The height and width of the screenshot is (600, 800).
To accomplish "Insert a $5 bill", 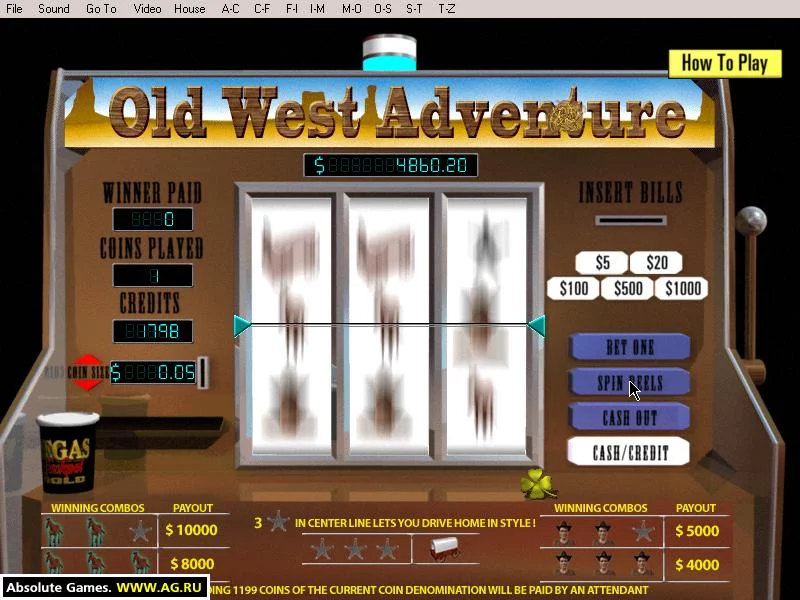I will [x=602, y=263].
